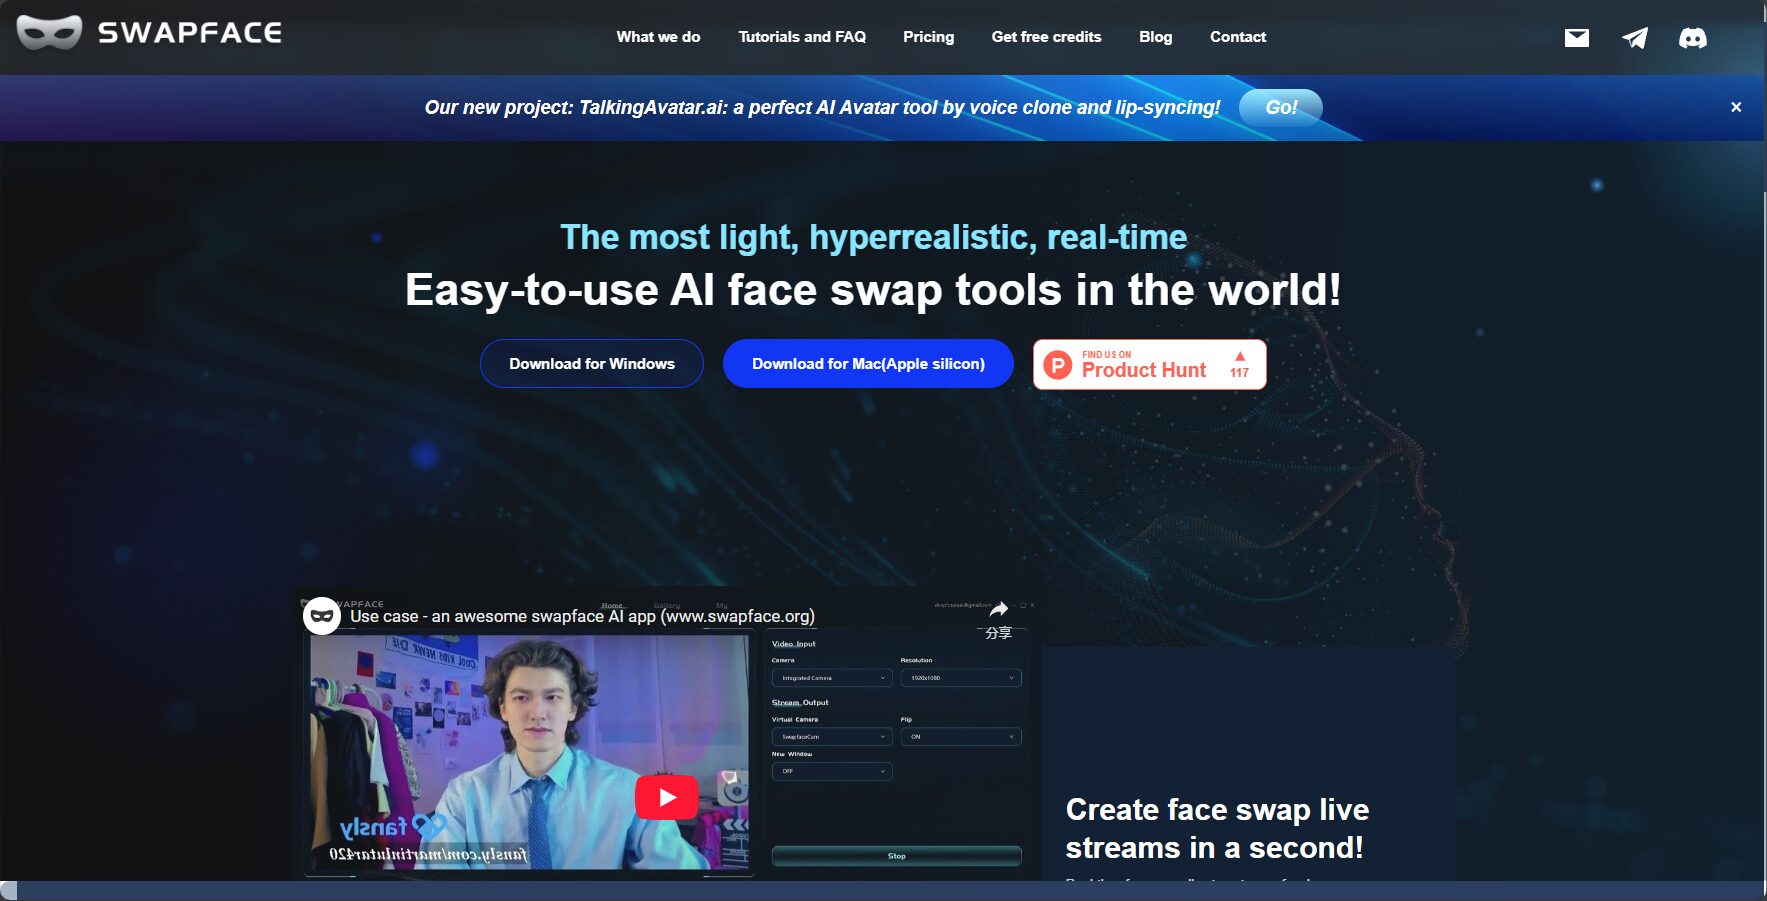Open the Blog page

coord(1155,37)
